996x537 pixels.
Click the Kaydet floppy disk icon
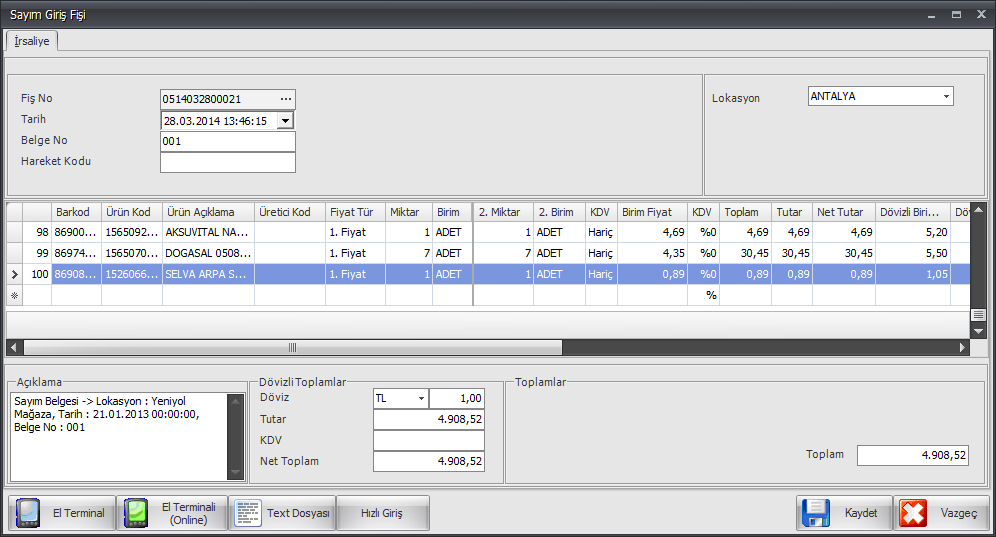pos(816,513)
